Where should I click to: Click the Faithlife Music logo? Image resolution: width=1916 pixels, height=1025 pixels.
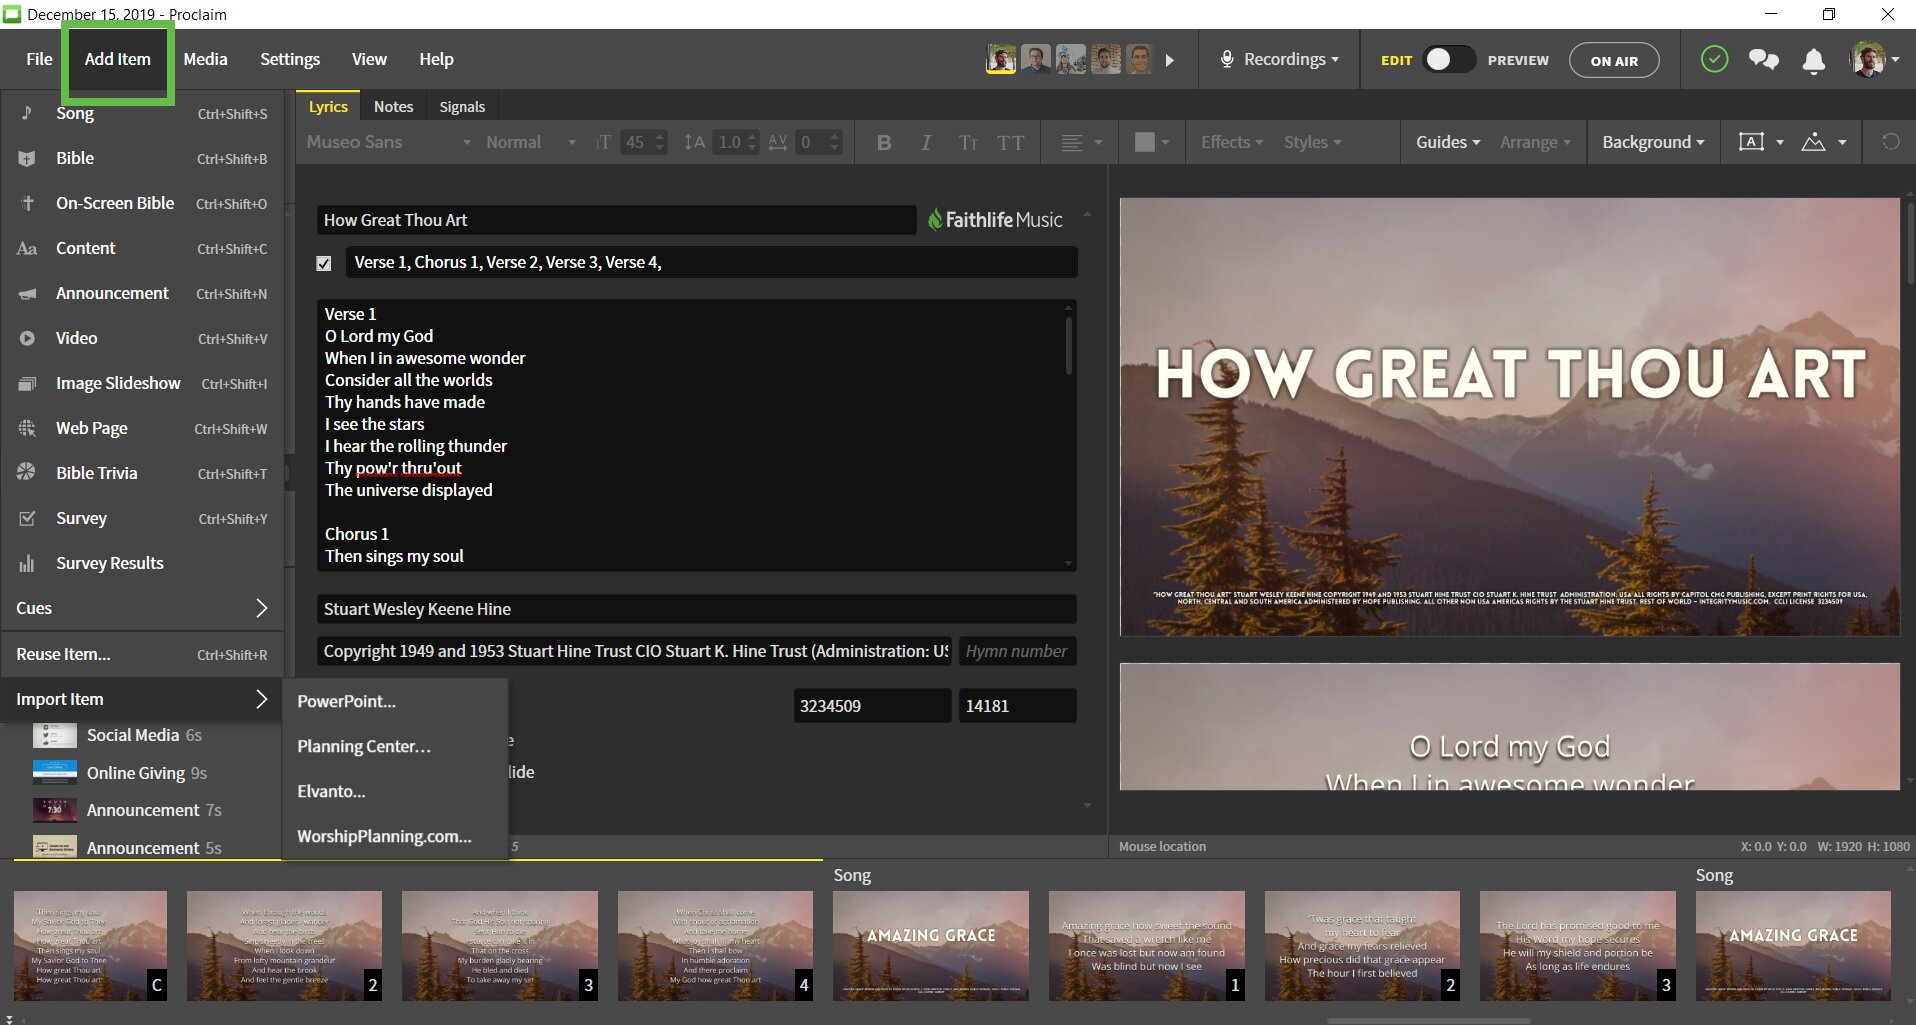pyautogui.click(x=995, y=220)
